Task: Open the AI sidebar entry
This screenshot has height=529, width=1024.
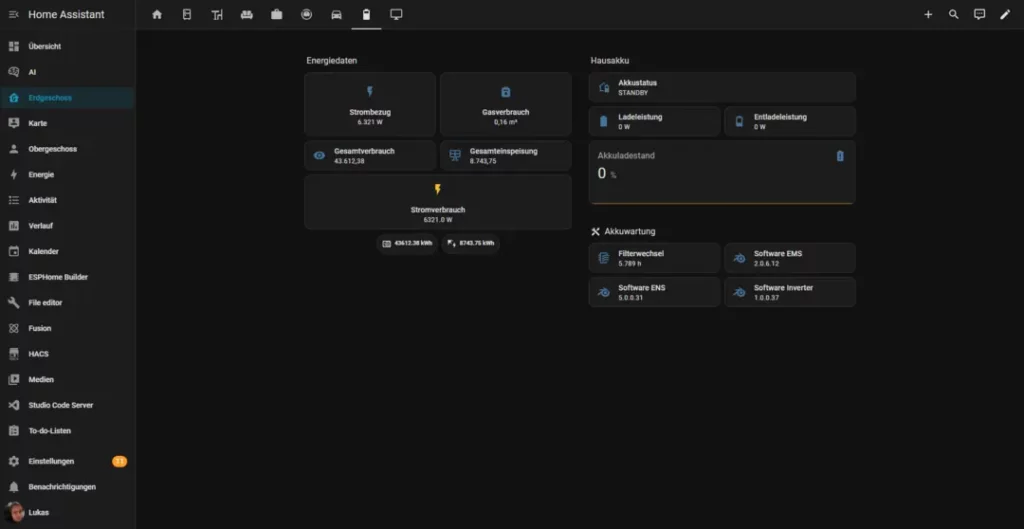Action: point(68,72)
